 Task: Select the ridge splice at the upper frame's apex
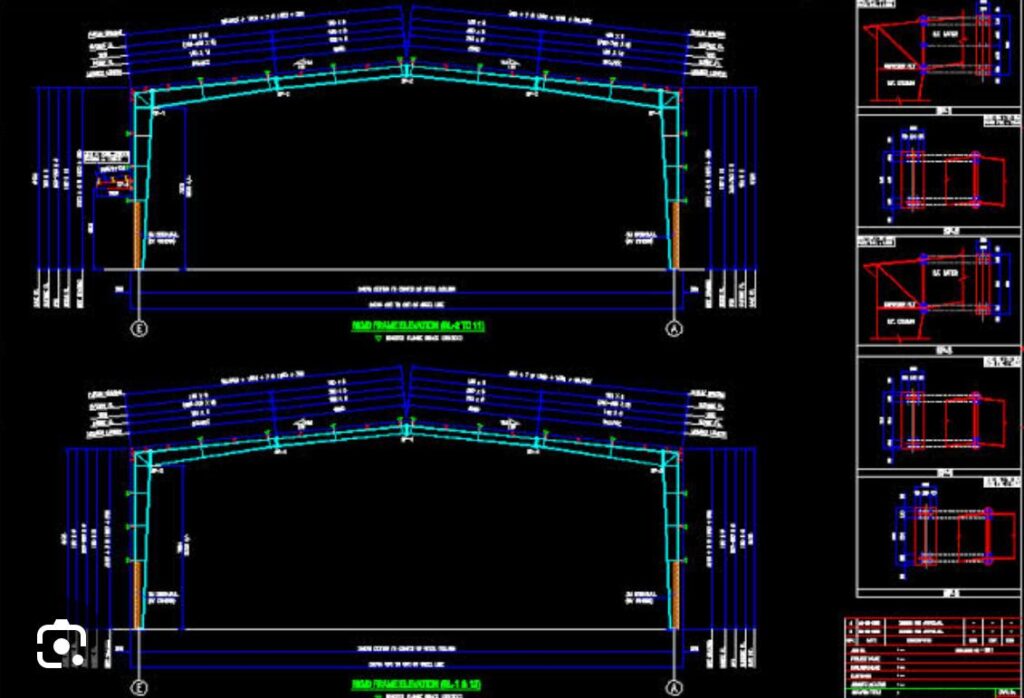tap(407, 71)
